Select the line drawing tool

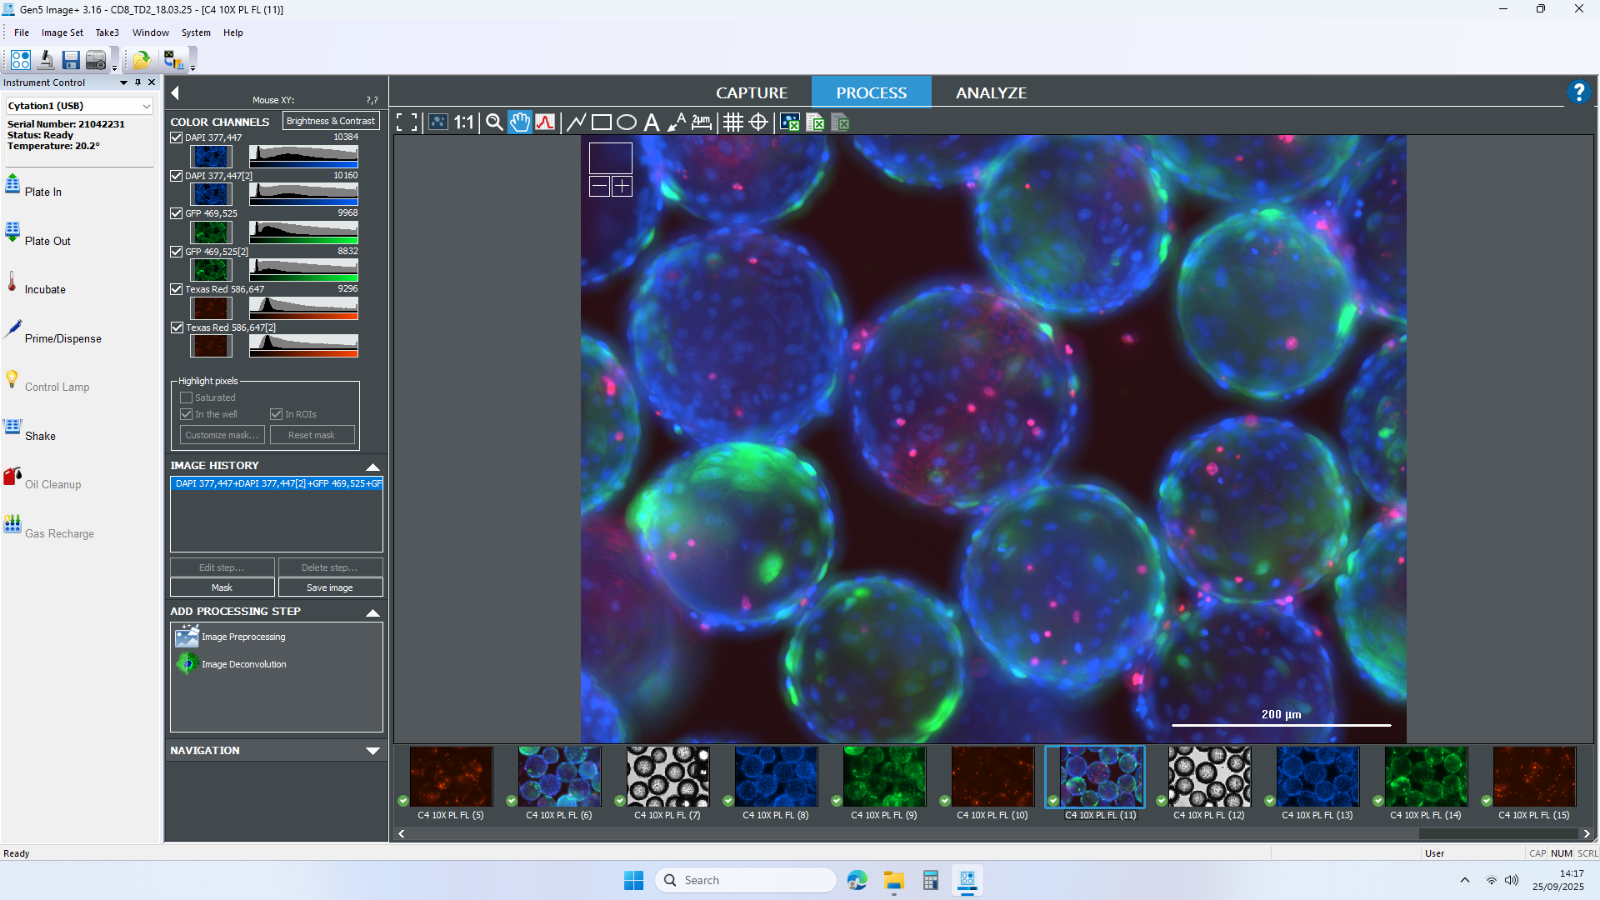coord(576,122)
